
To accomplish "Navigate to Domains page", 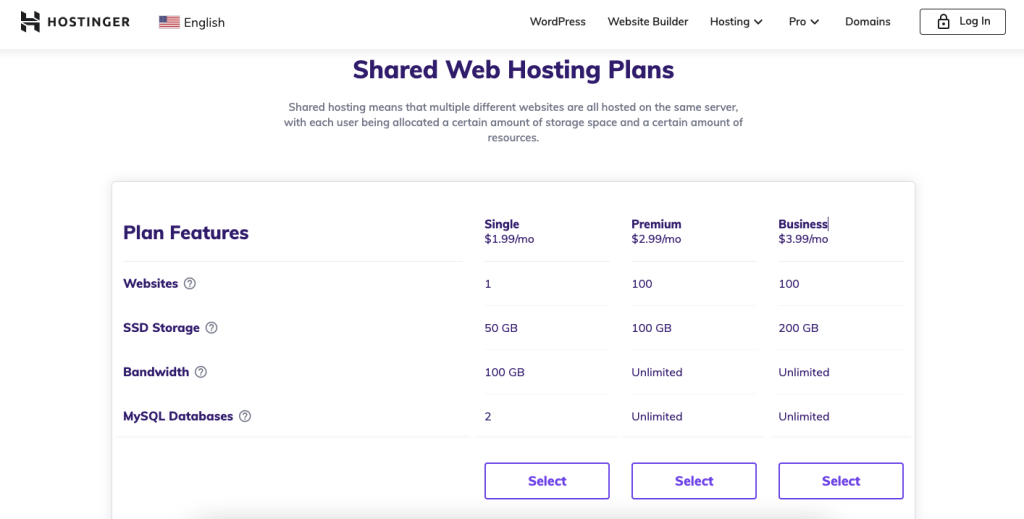I will (867, 22).
